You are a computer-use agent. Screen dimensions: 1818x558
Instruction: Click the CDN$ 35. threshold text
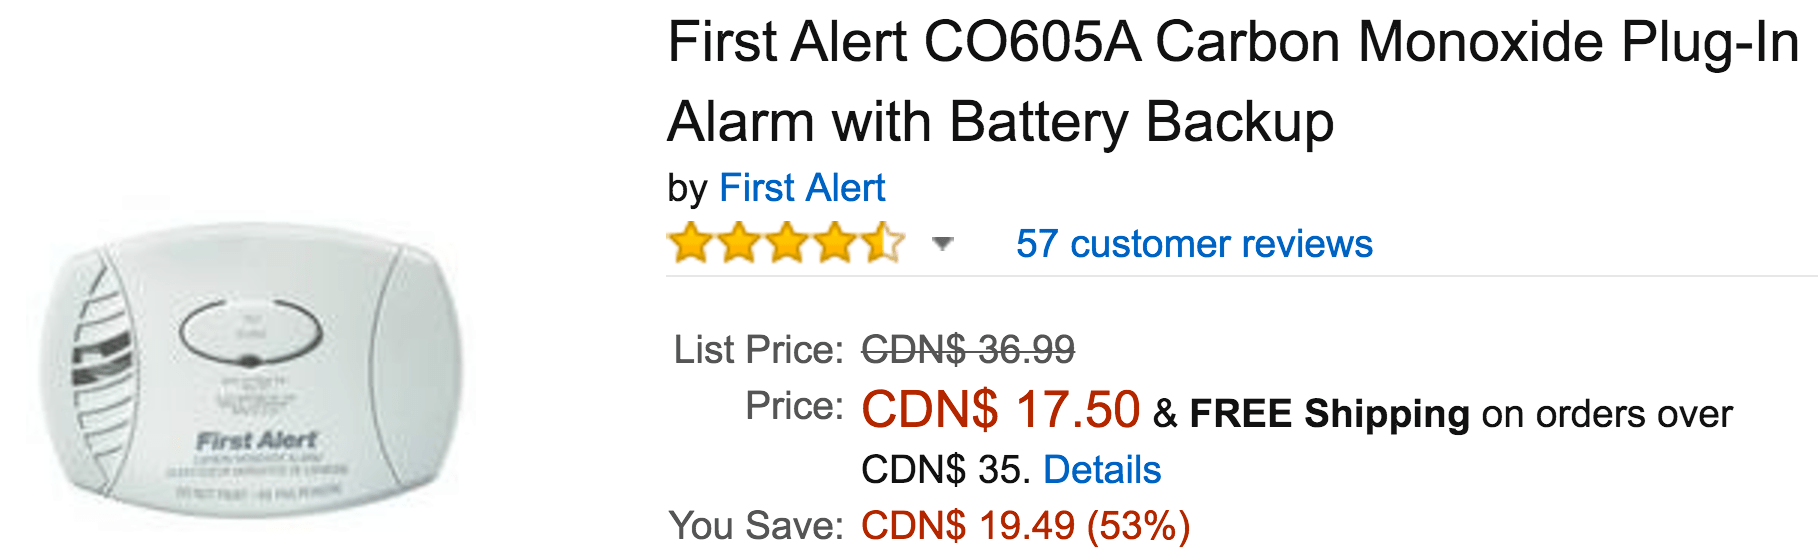946,470
